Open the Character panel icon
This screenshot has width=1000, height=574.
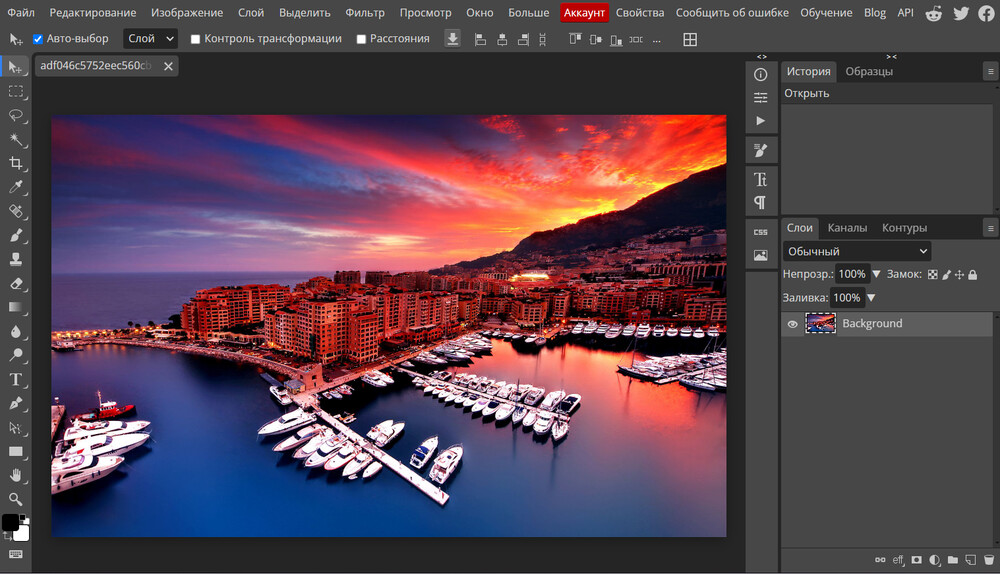pyautogui.click(x=760, y=179)
